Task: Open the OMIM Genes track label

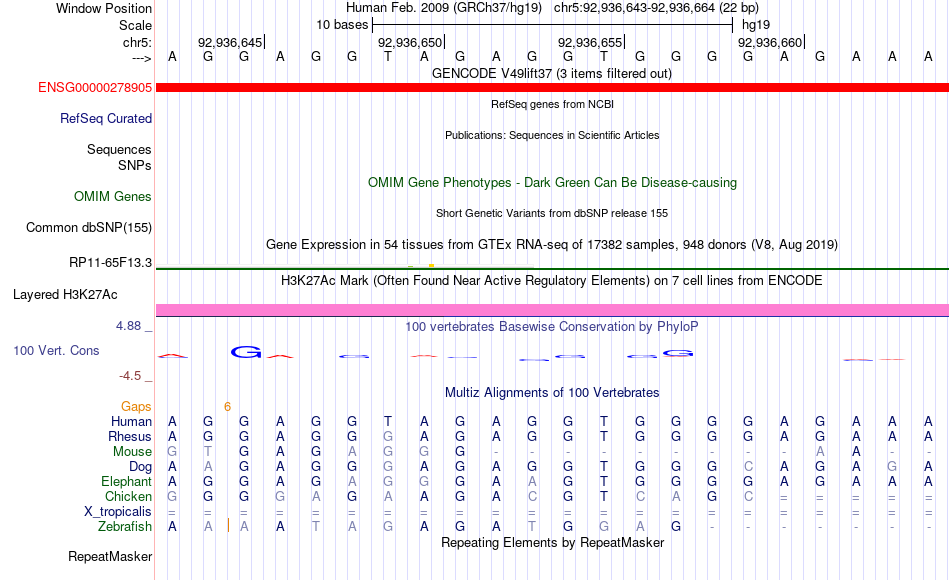Action: (112, 196)
